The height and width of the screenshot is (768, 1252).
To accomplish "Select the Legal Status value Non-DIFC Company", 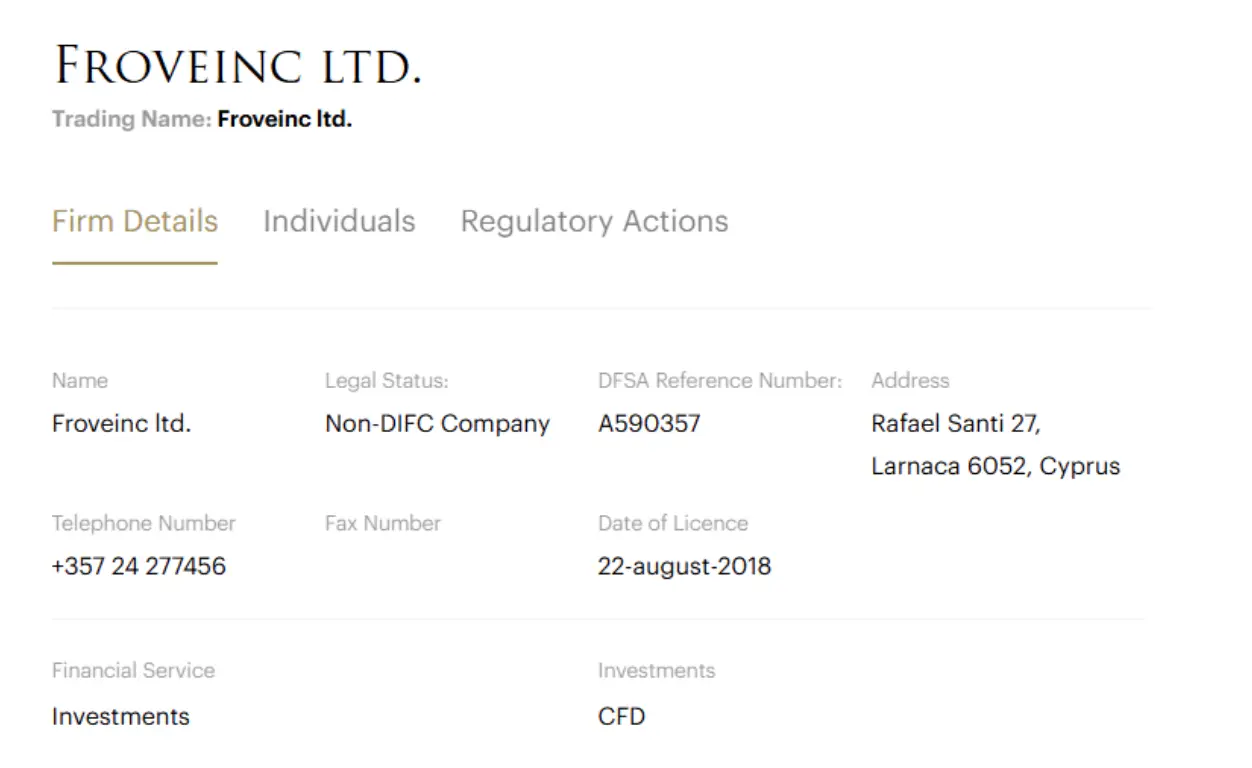I will click(x=437, y=423).
